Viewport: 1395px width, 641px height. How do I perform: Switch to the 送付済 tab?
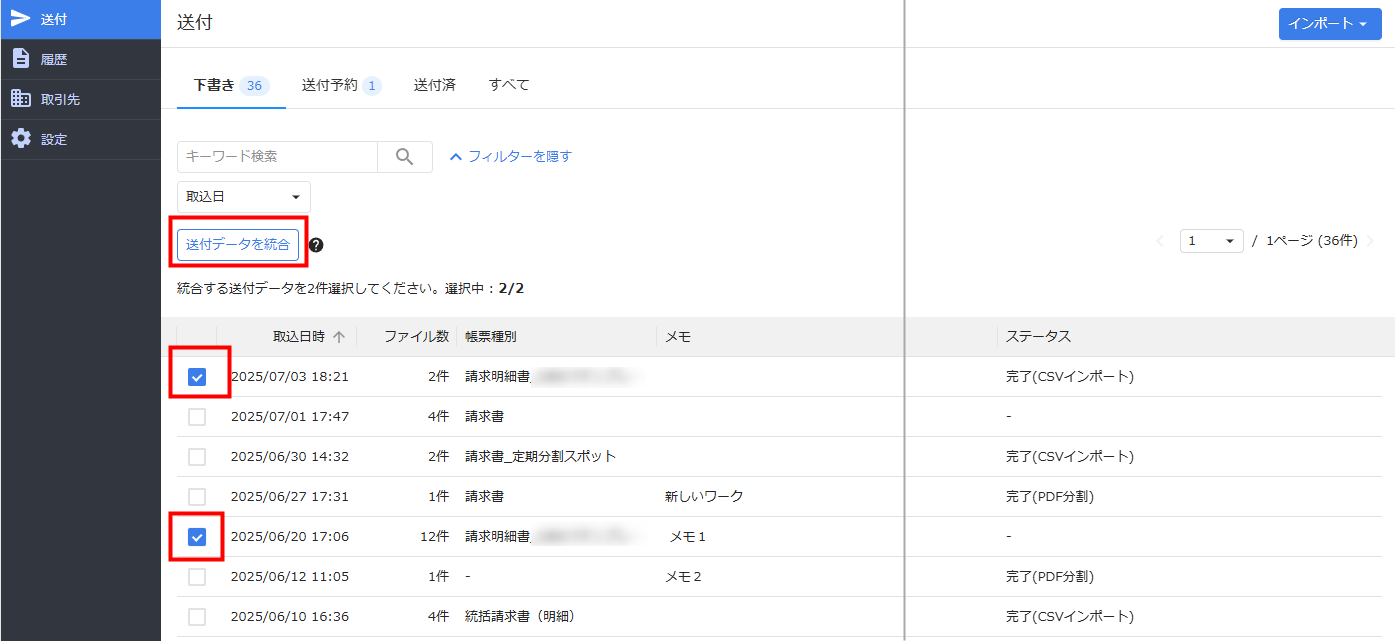point(435,86)
